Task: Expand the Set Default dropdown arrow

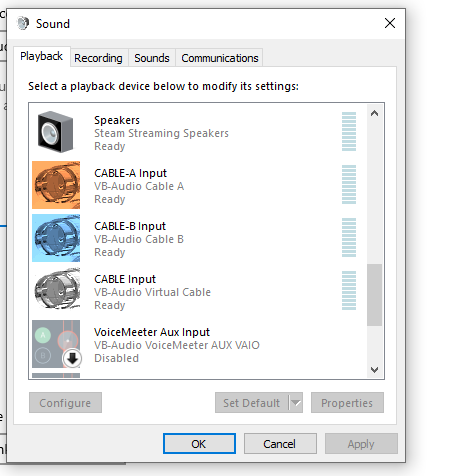Action: tap(296, 403)
